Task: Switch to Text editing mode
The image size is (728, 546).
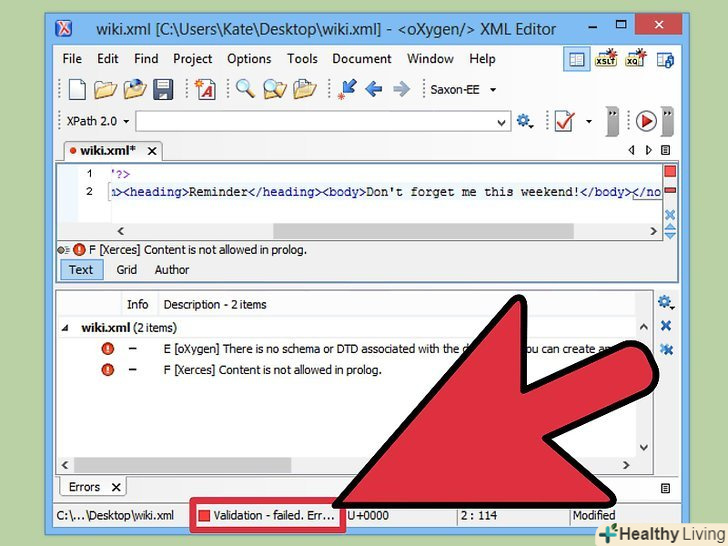Action: click(x=81, y=270)
